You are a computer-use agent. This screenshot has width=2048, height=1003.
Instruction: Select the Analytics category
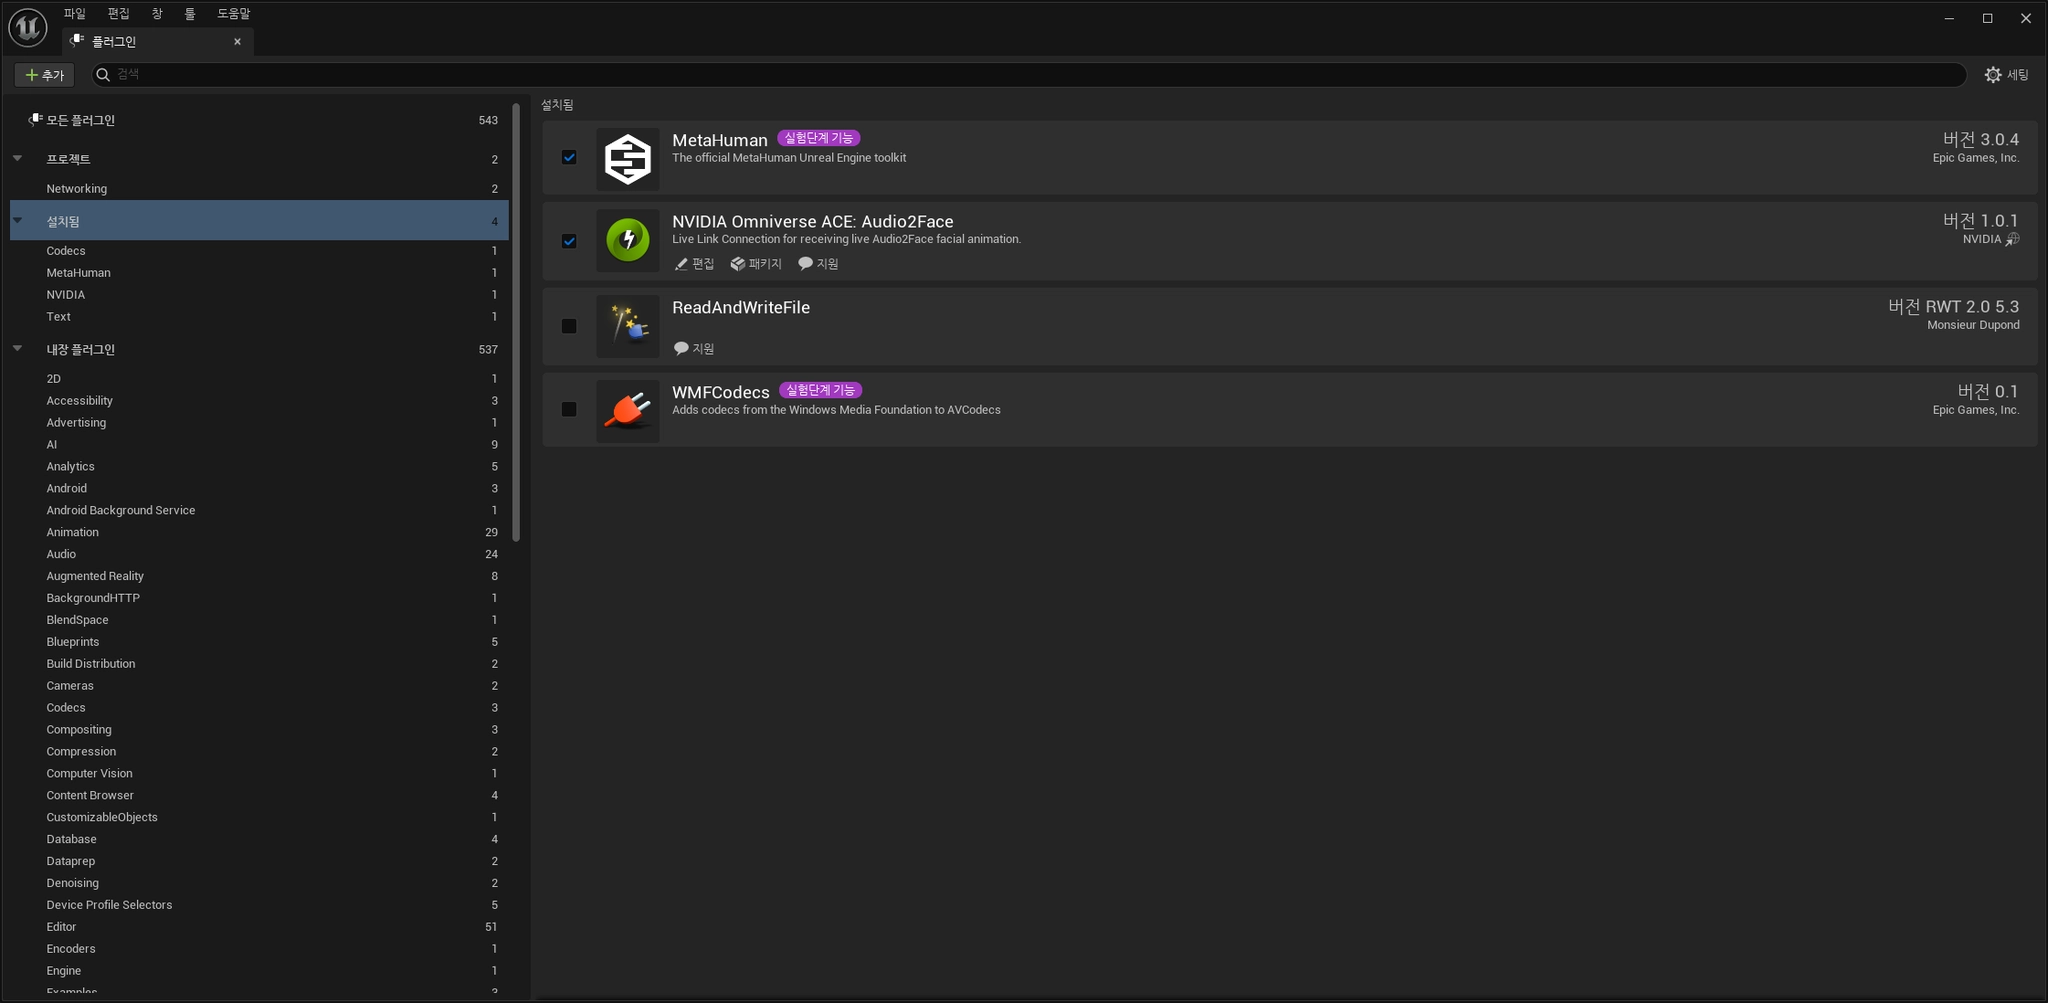pos(259,467)
